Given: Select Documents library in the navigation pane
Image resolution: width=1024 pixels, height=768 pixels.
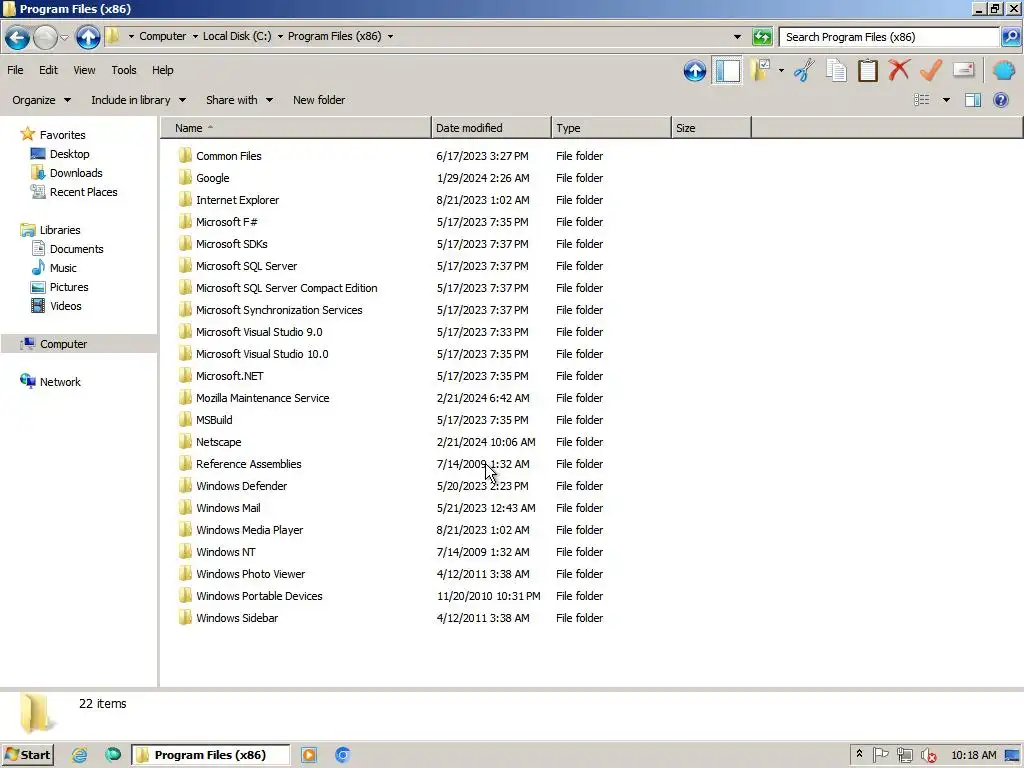Looking at the screenshot, I should (x=76, y=249).
